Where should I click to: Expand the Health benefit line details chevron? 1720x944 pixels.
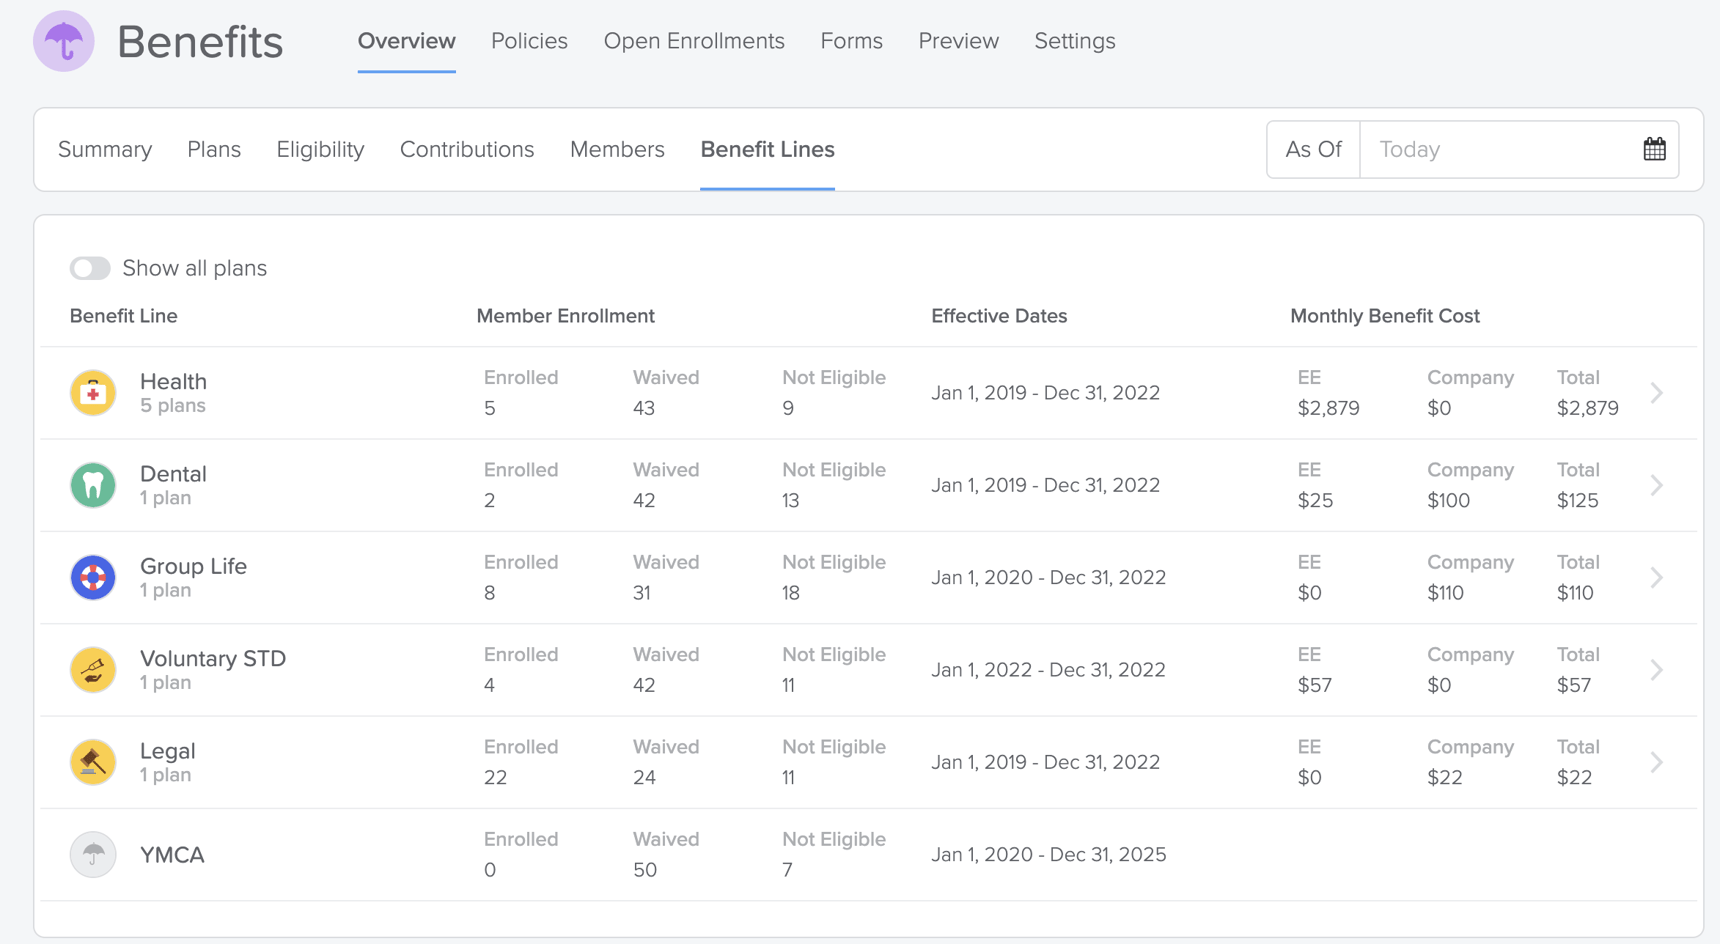click(1656, 392)
